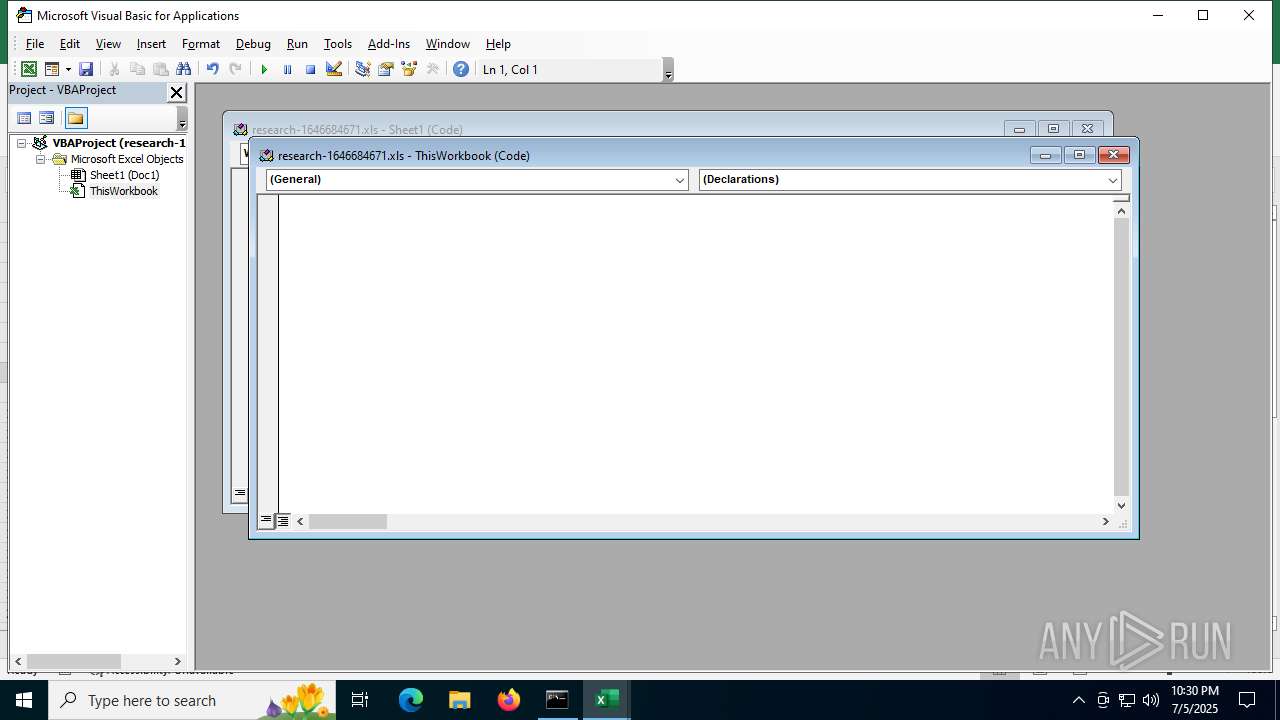
Task: Run the macro with the green play icon
Action: (x=264, y=69)
